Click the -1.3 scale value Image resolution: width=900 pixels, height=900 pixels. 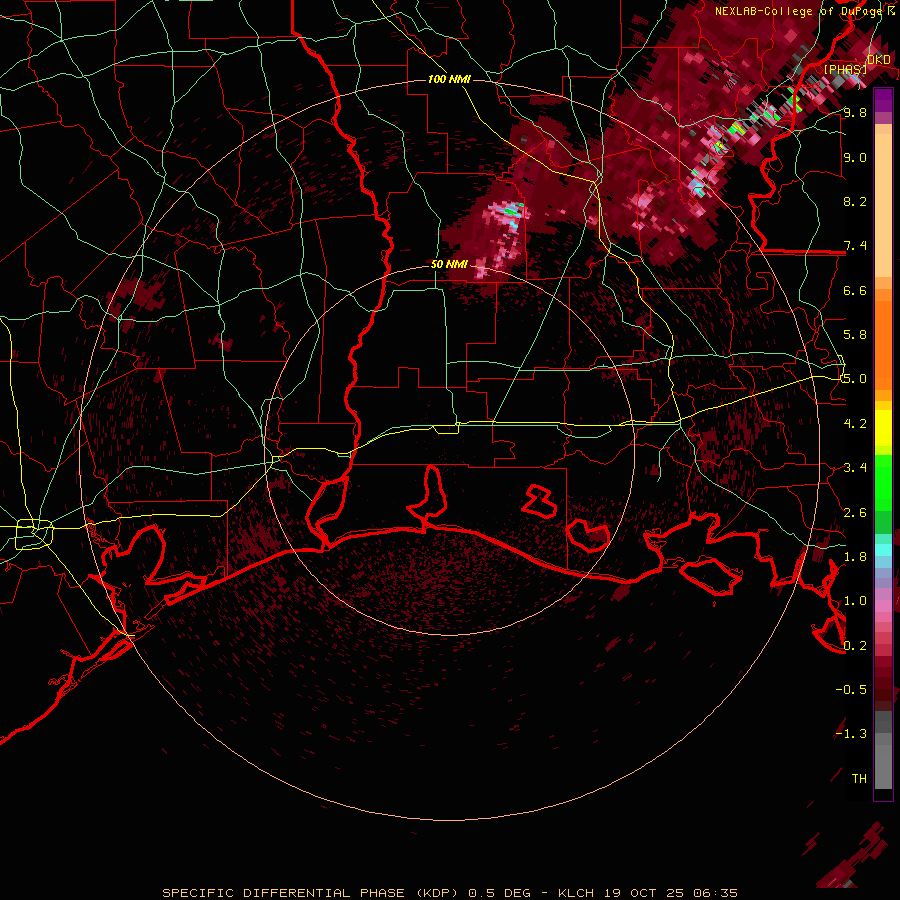[x=851, y=734]
